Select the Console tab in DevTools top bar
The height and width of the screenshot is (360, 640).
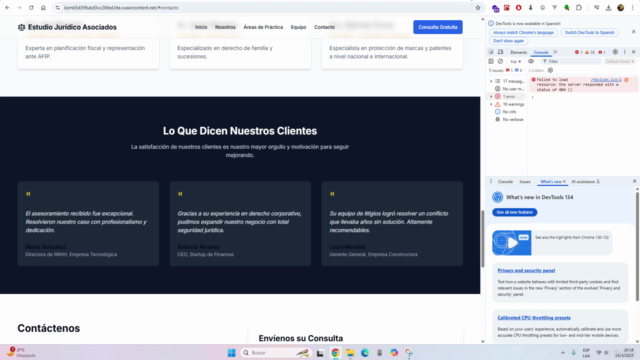[541, 52]
